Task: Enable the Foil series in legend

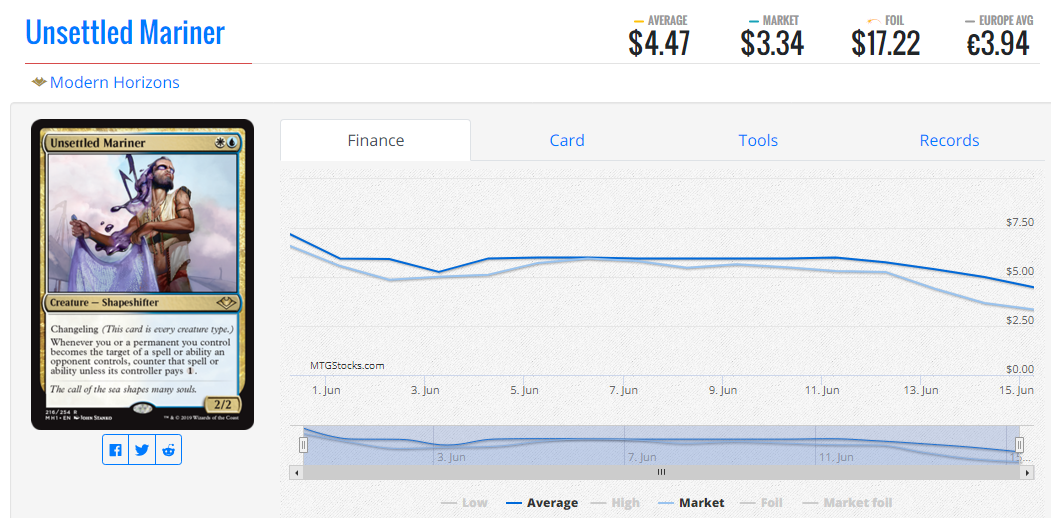Action: 762,503
